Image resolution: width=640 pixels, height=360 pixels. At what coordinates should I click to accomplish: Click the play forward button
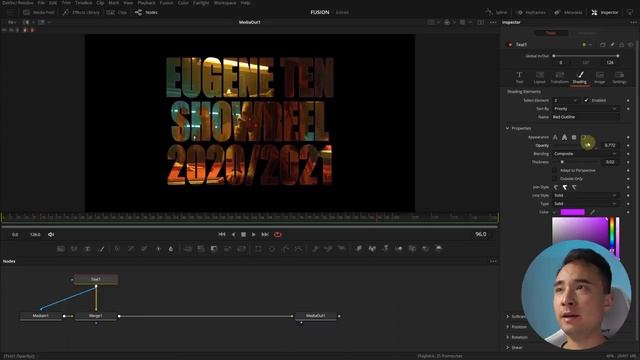point(253,234)
